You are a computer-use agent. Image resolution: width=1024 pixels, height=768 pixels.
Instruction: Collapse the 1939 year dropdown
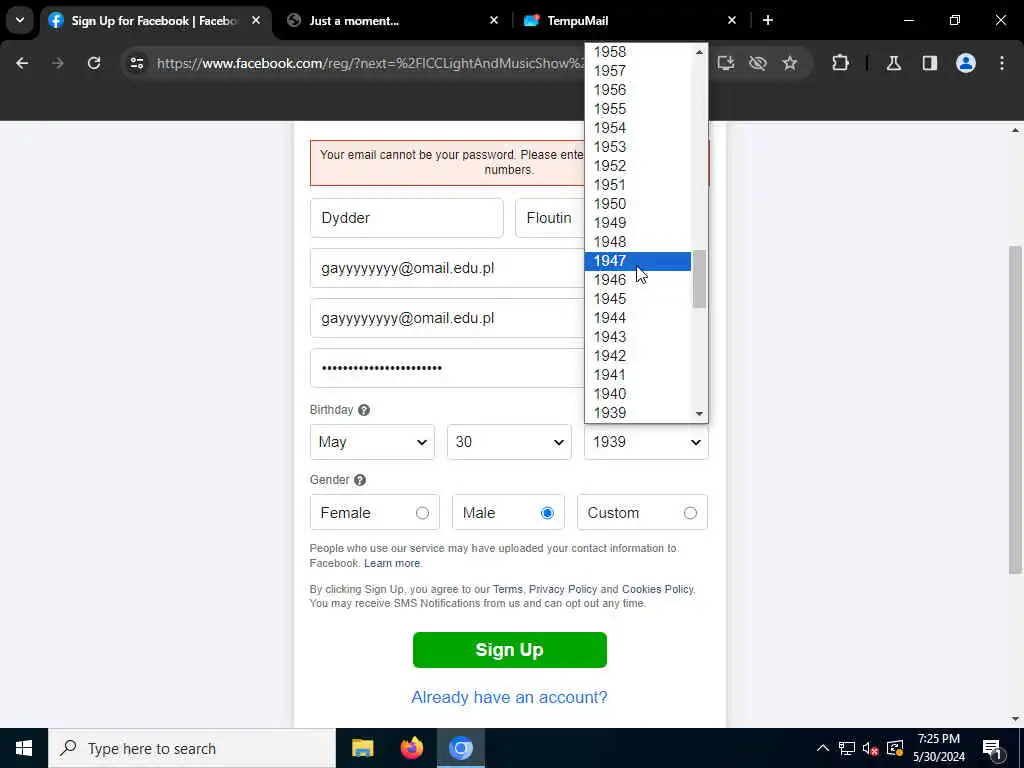pyautogui.click(x=647, y=442)
